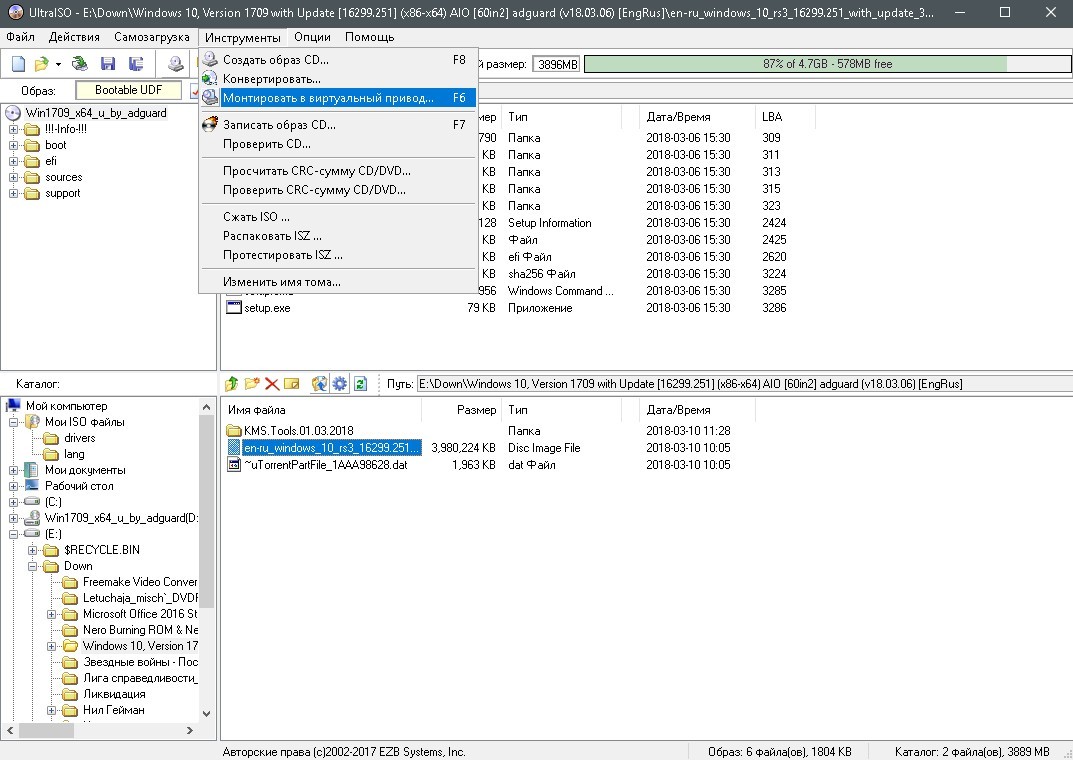
Task: Click the ~uTorrentPartFile dat file icon
Action: tap(234, 465)
